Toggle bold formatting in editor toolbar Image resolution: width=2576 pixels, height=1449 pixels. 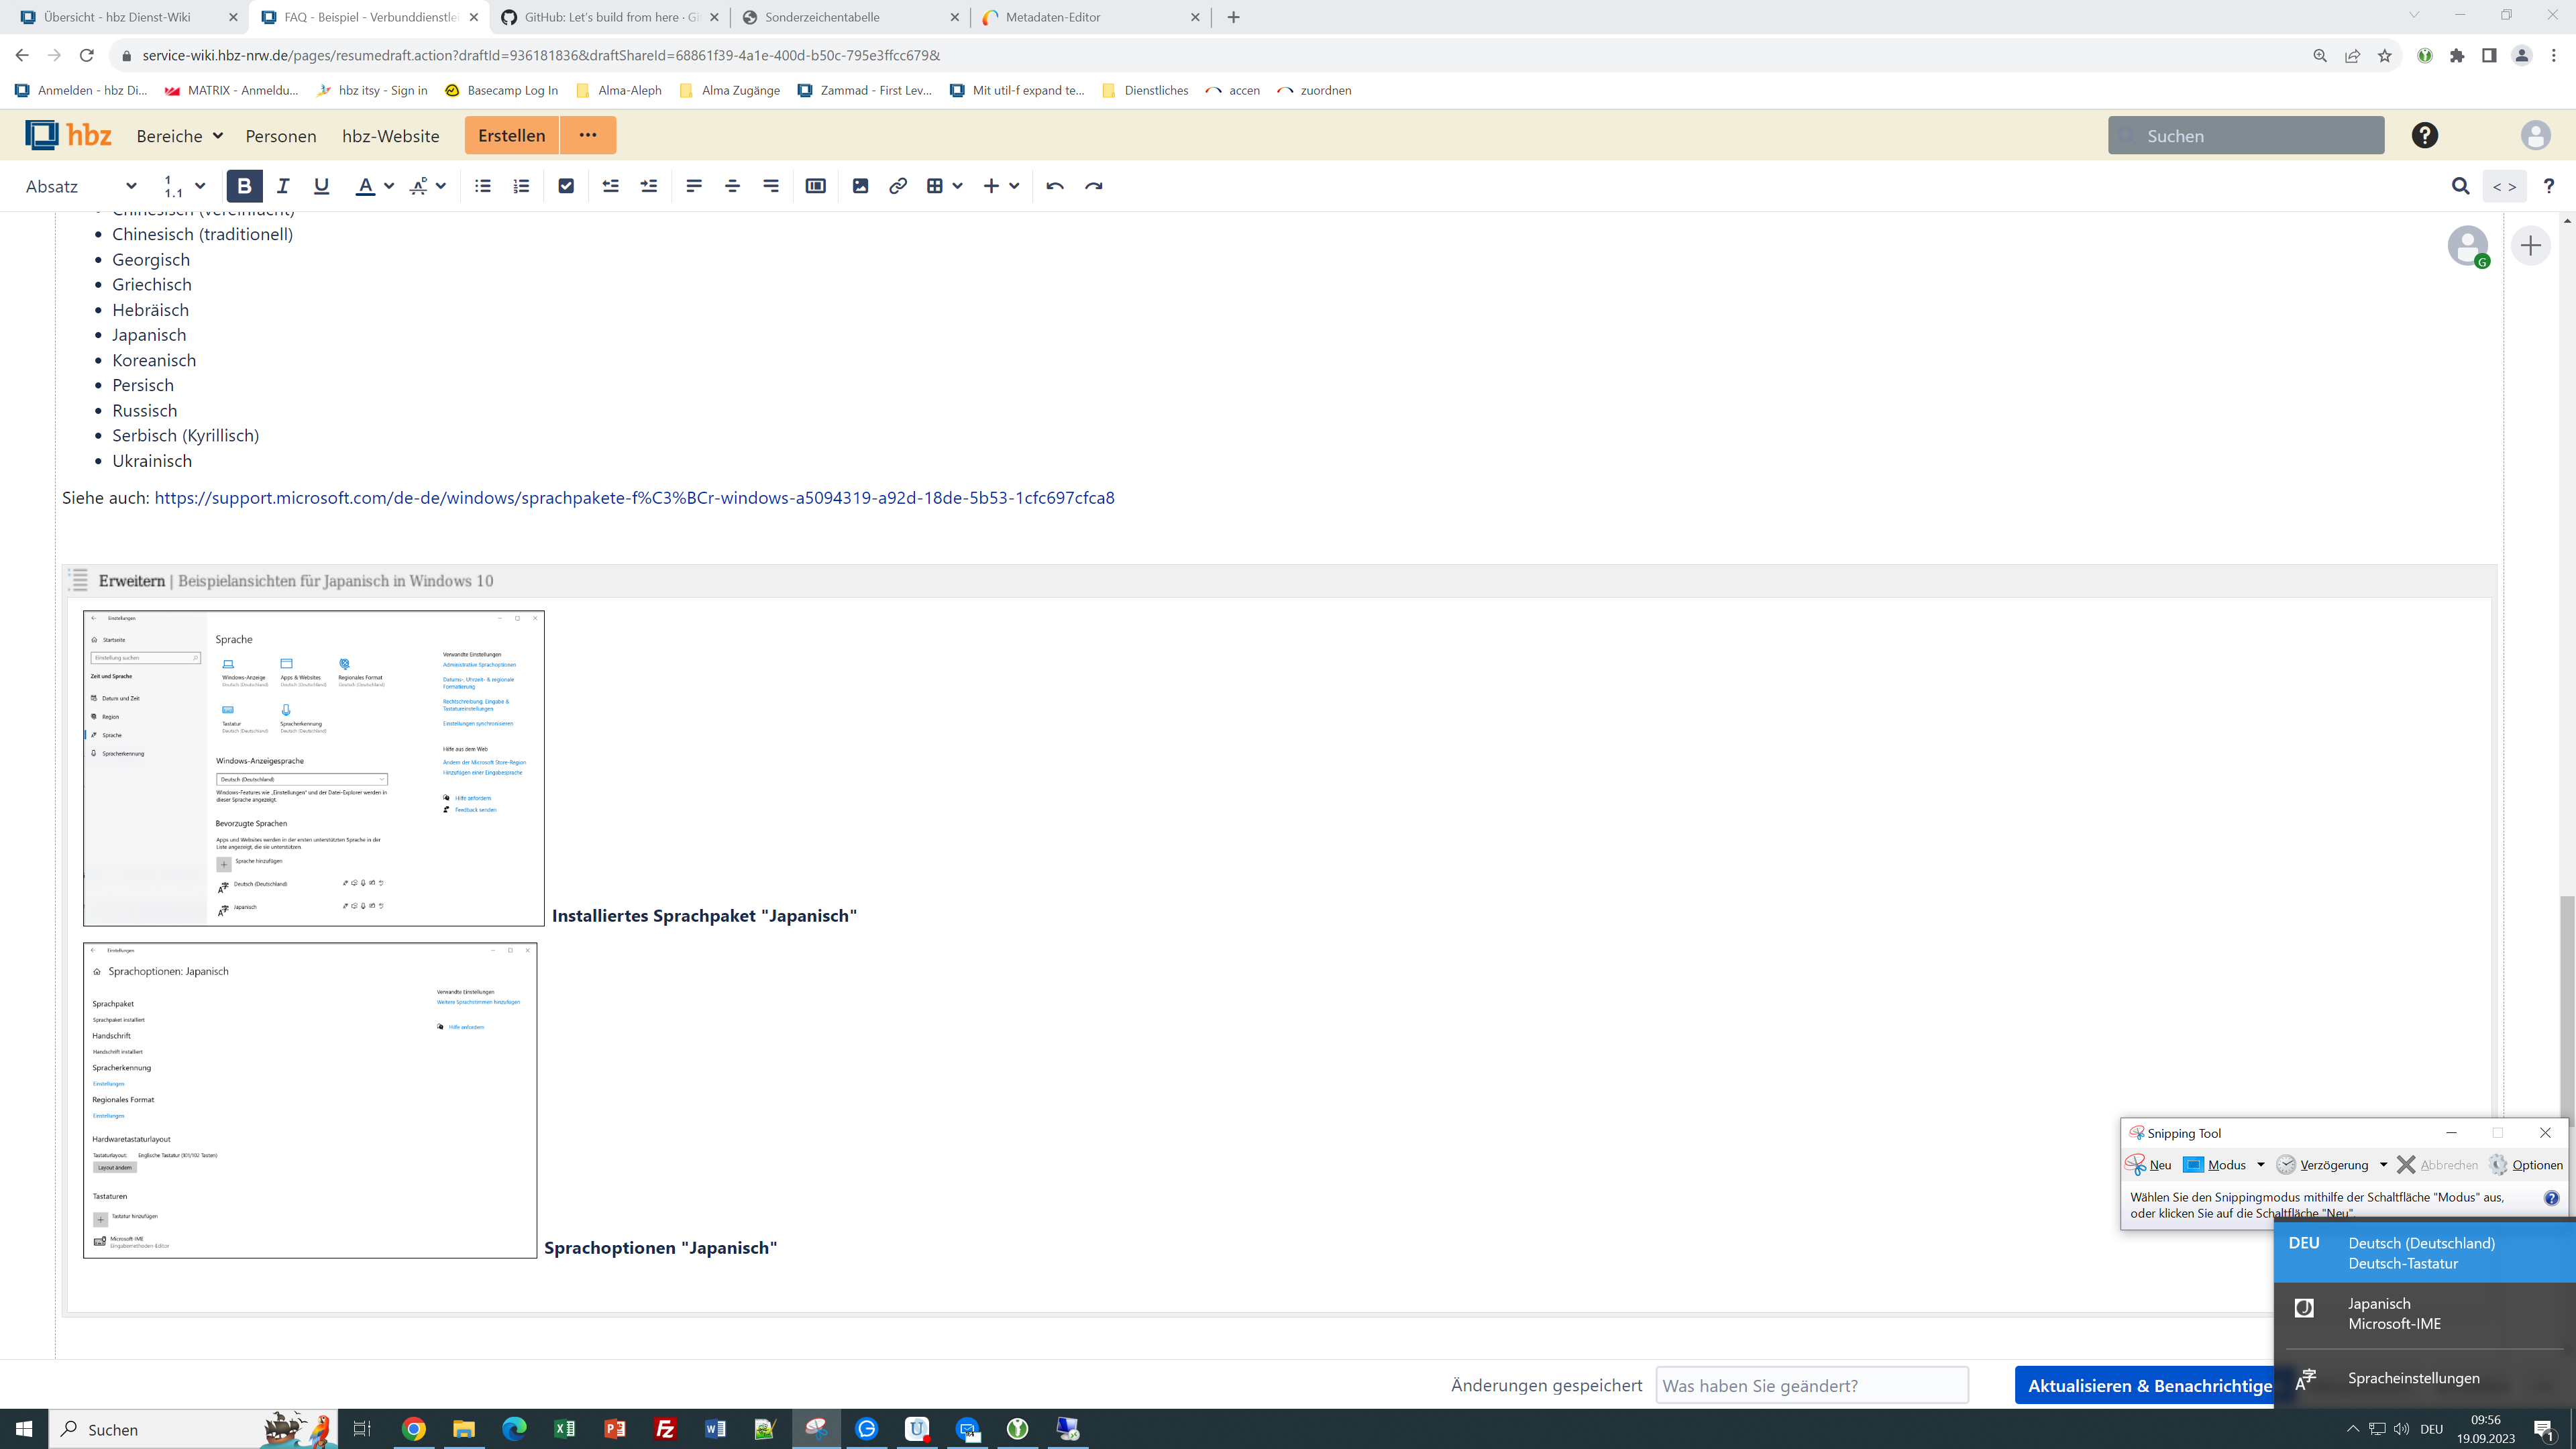(x=244, y=186)
